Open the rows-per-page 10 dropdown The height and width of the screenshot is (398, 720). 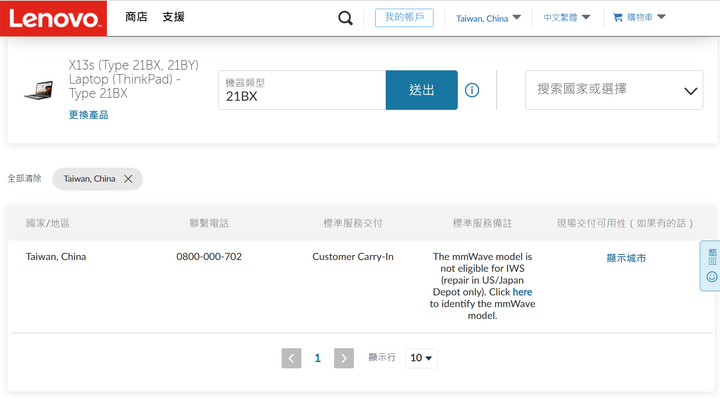point(421,358)
